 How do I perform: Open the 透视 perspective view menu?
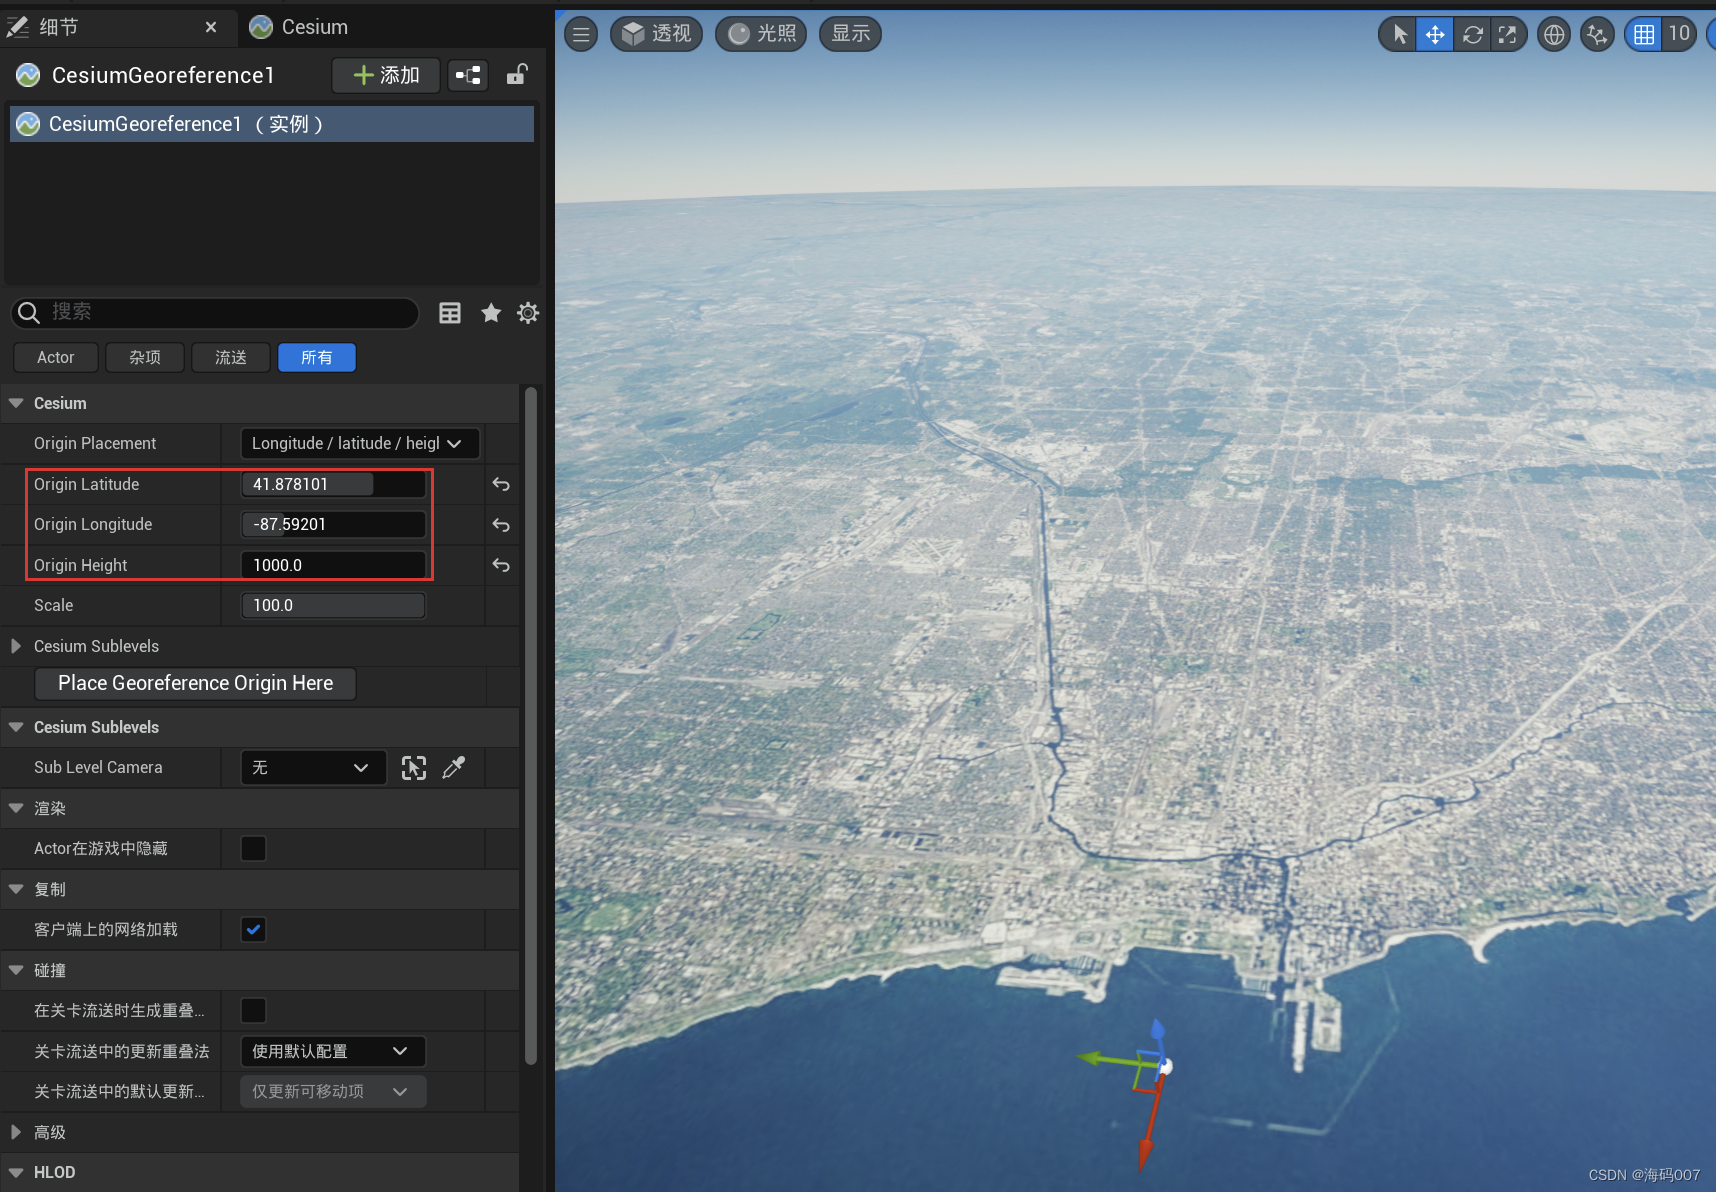coord(656,34)
